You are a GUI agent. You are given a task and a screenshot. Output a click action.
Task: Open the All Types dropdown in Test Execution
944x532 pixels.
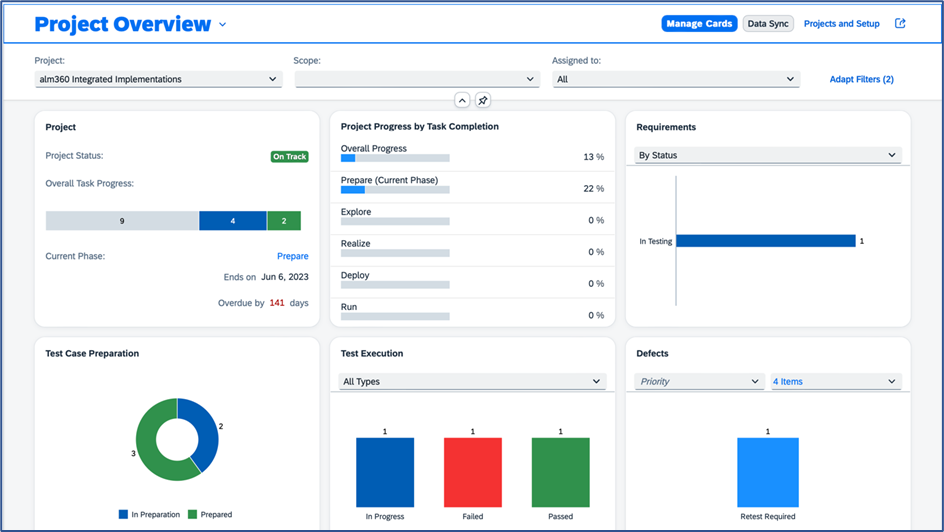(x=472, y=381)
